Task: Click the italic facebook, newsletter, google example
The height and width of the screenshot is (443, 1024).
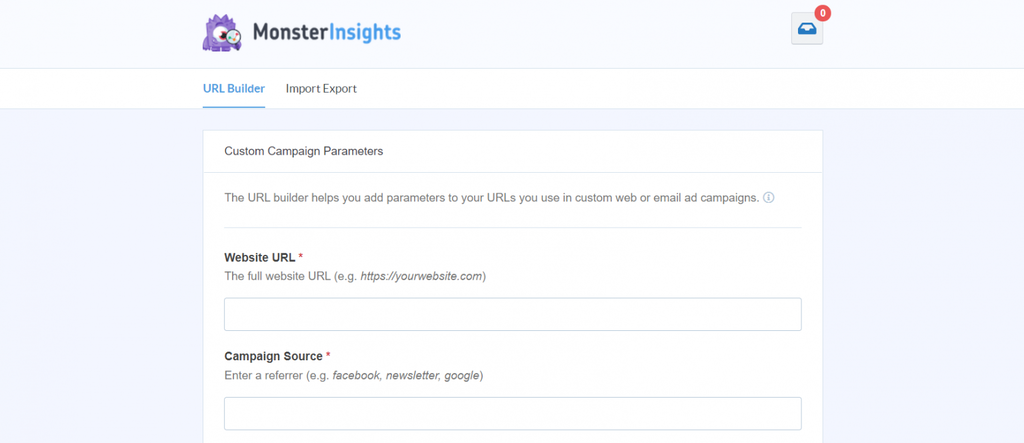Action: tap(406, 376)
